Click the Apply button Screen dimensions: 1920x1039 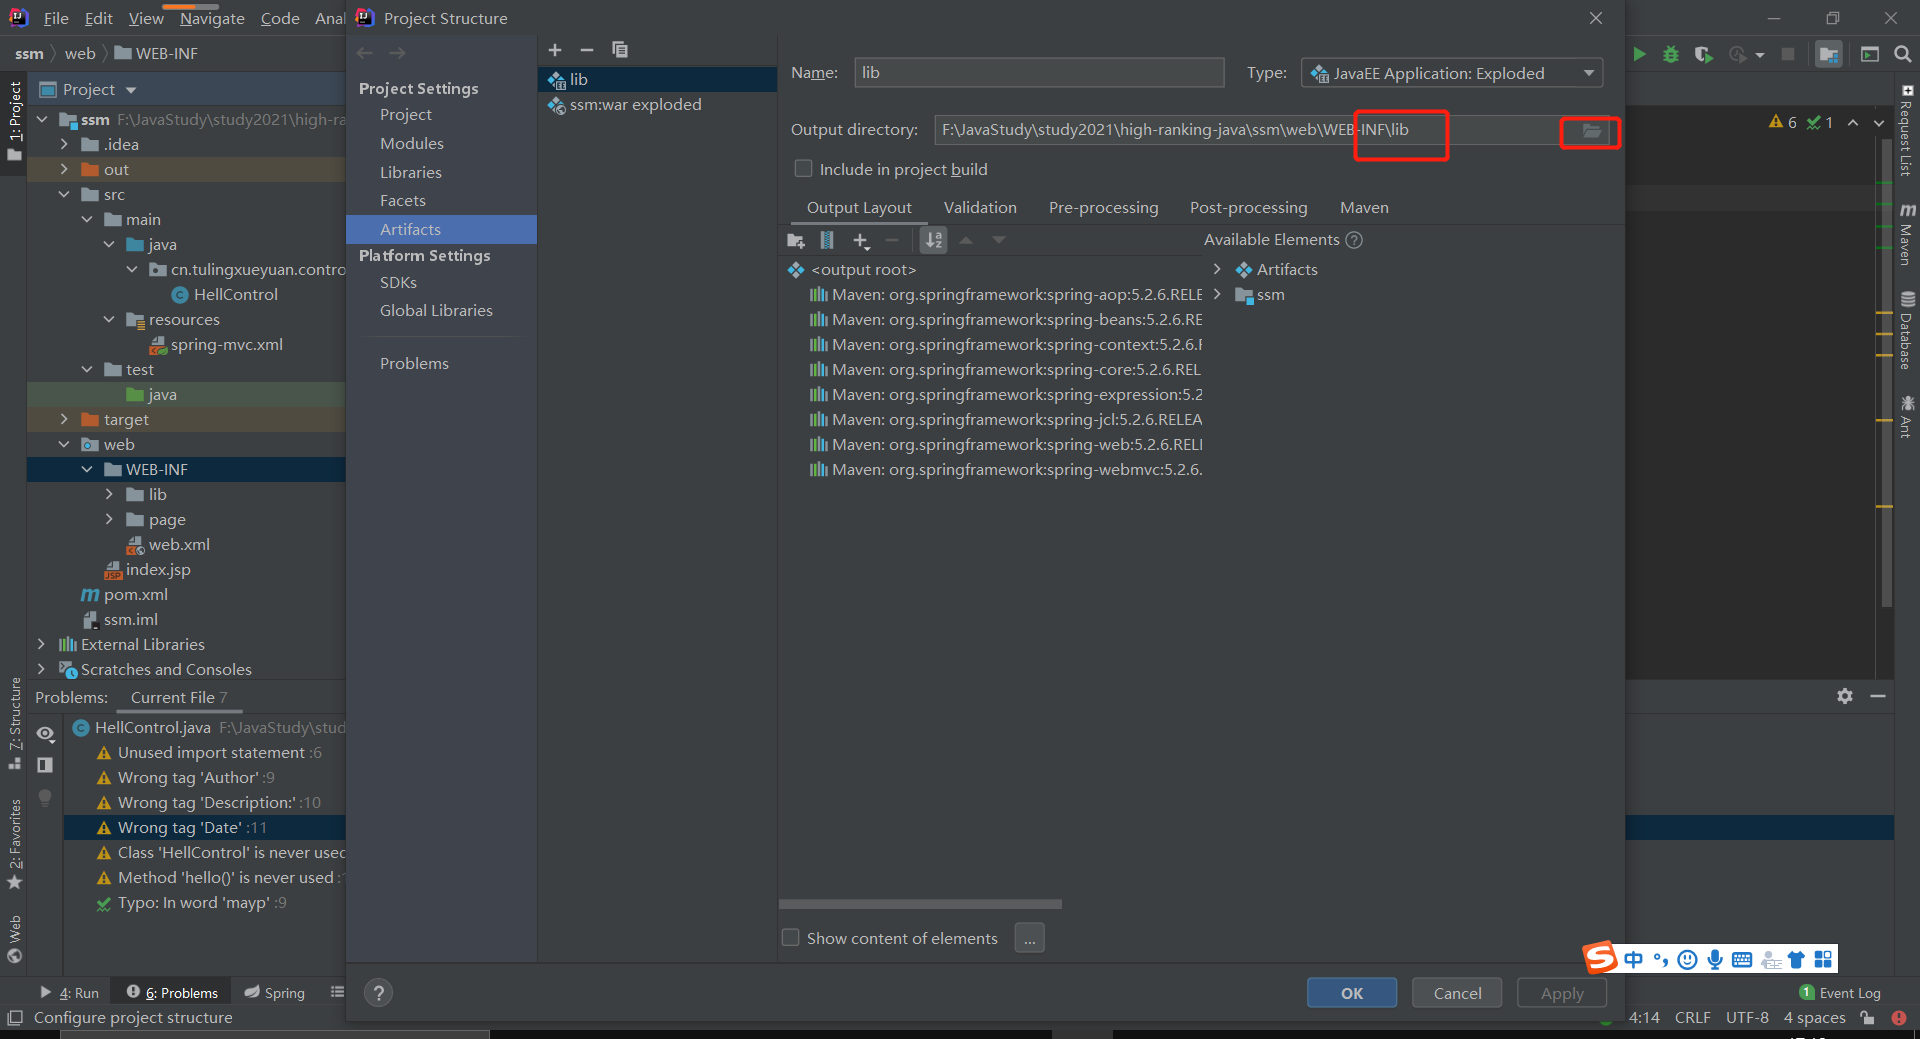(x=1561, y=992)
